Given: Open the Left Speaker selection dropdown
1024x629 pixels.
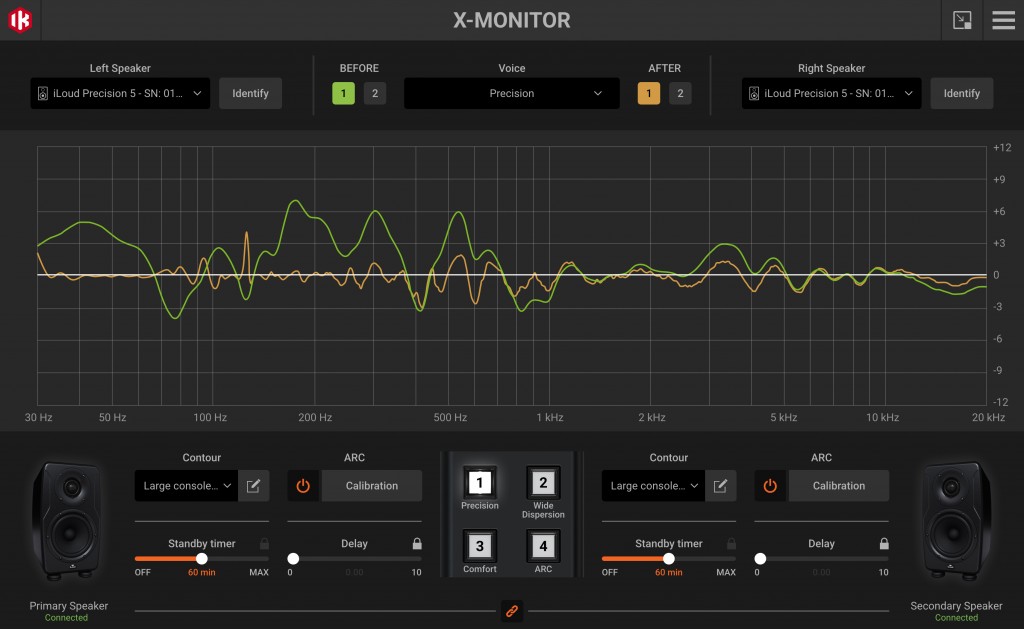Looking at the screenshot, I should coord(119,93).
